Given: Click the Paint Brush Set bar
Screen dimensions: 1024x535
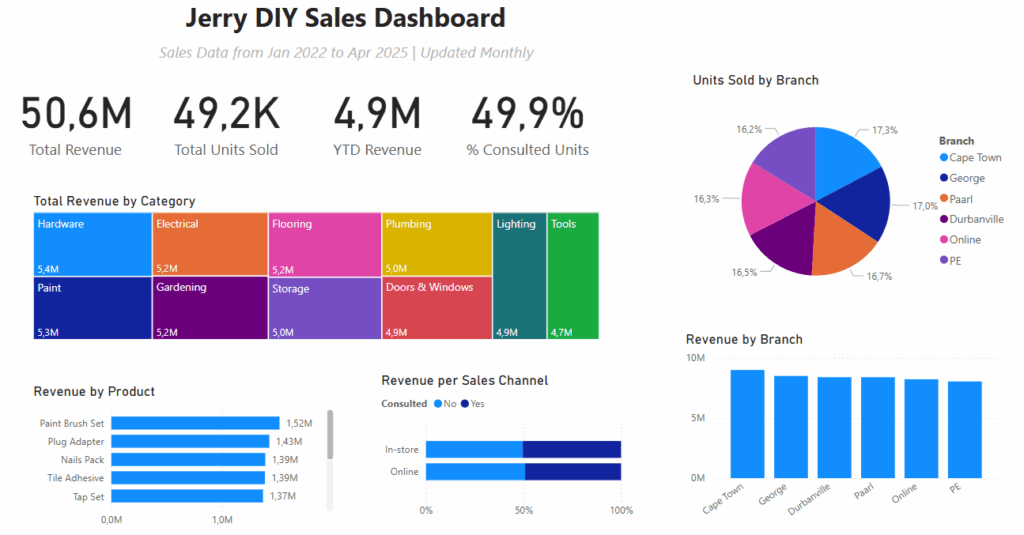Looking at the screenshot, I should click(195, 423).
